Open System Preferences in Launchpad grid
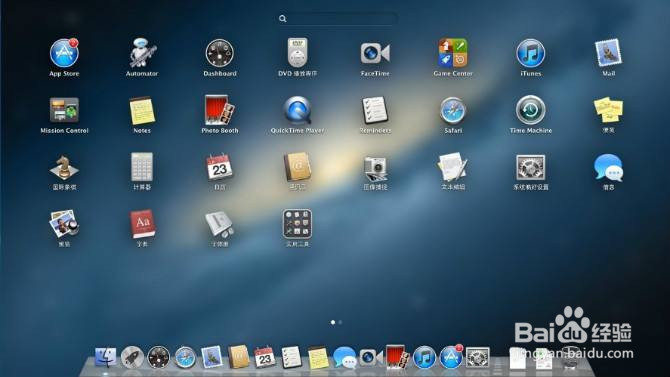This screenshot has width=670, height=377. tap(531, 167)
